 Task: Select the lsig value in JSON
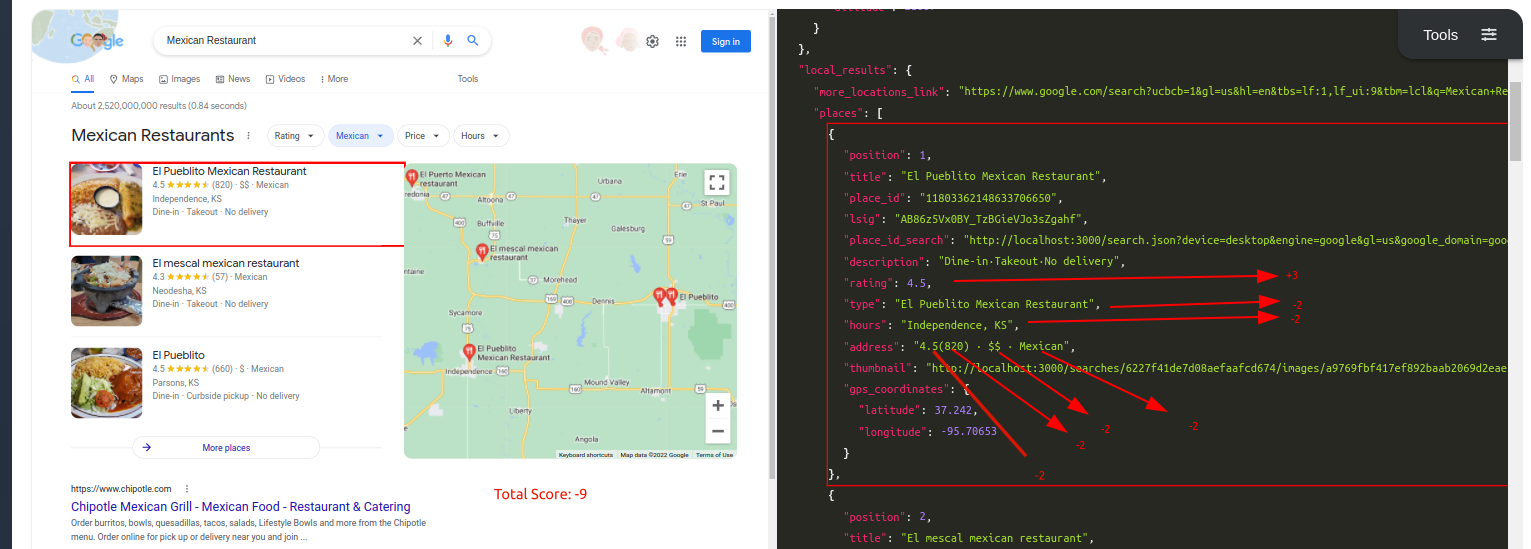990,219
